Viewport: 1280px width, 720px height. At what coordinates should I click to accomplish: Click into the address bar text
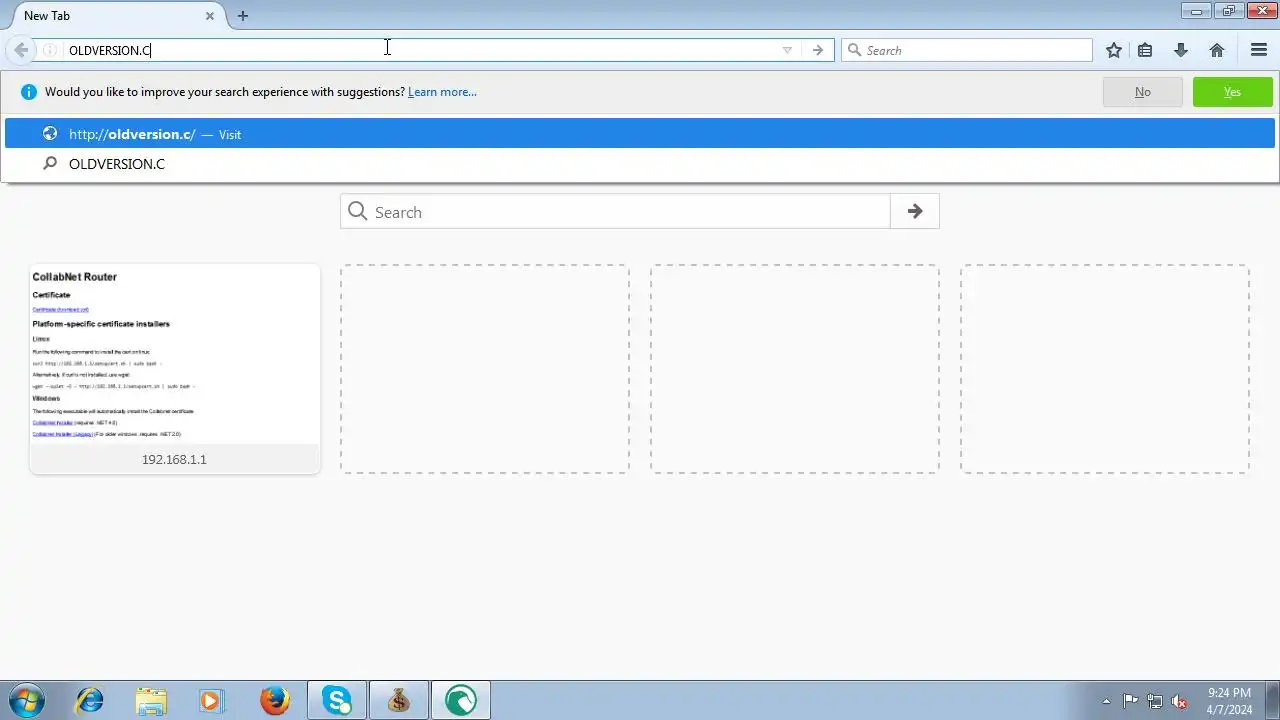click(x=110, y=50)
